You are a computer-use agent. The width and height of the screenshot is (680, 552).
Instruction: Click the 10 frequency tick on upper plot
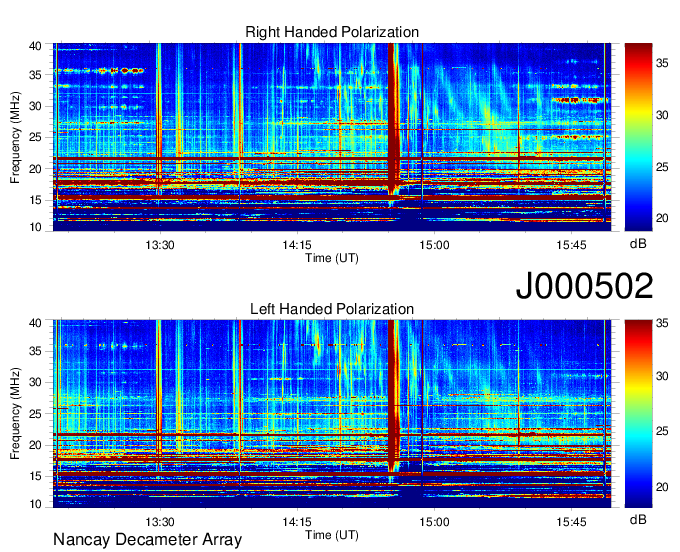[x=36, y=227]
